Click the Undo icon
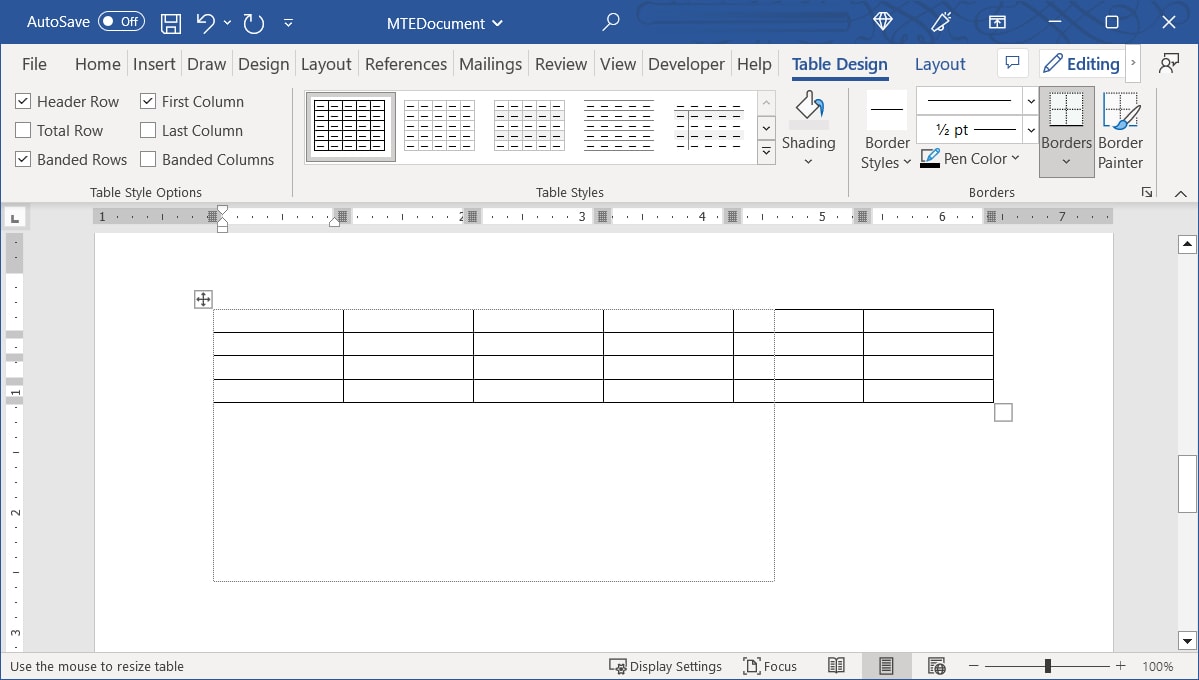The height and width of the screenshot is (680, 1199). pyautogui.click(x=206, y=22)
